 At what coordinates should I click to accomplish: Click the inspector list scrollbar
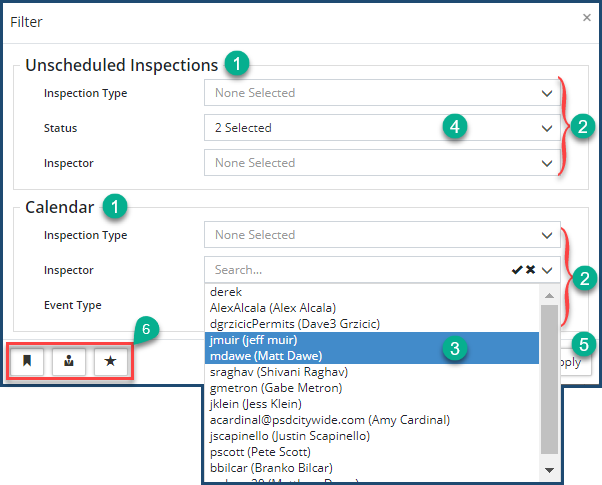[550, 380]
